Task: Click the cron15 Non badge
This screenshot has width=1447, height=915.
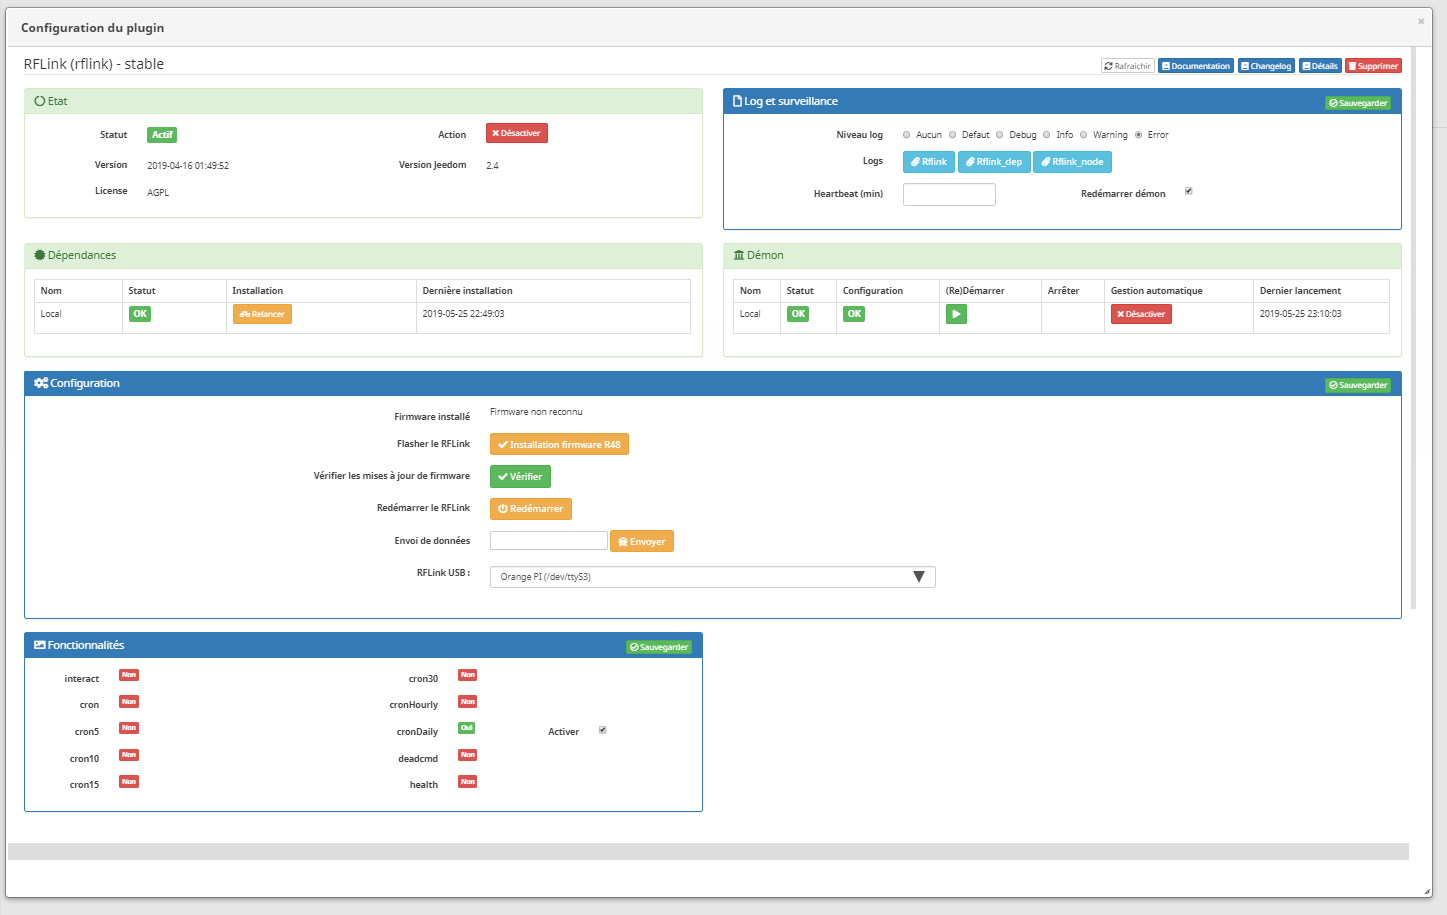Action: (129, 782)
